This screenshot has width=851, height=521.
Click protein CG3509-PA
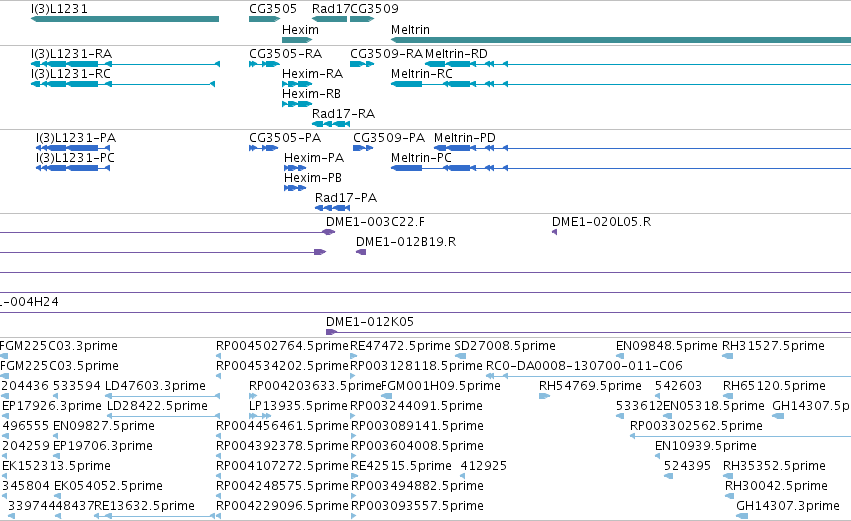click(x=389, y=138)
